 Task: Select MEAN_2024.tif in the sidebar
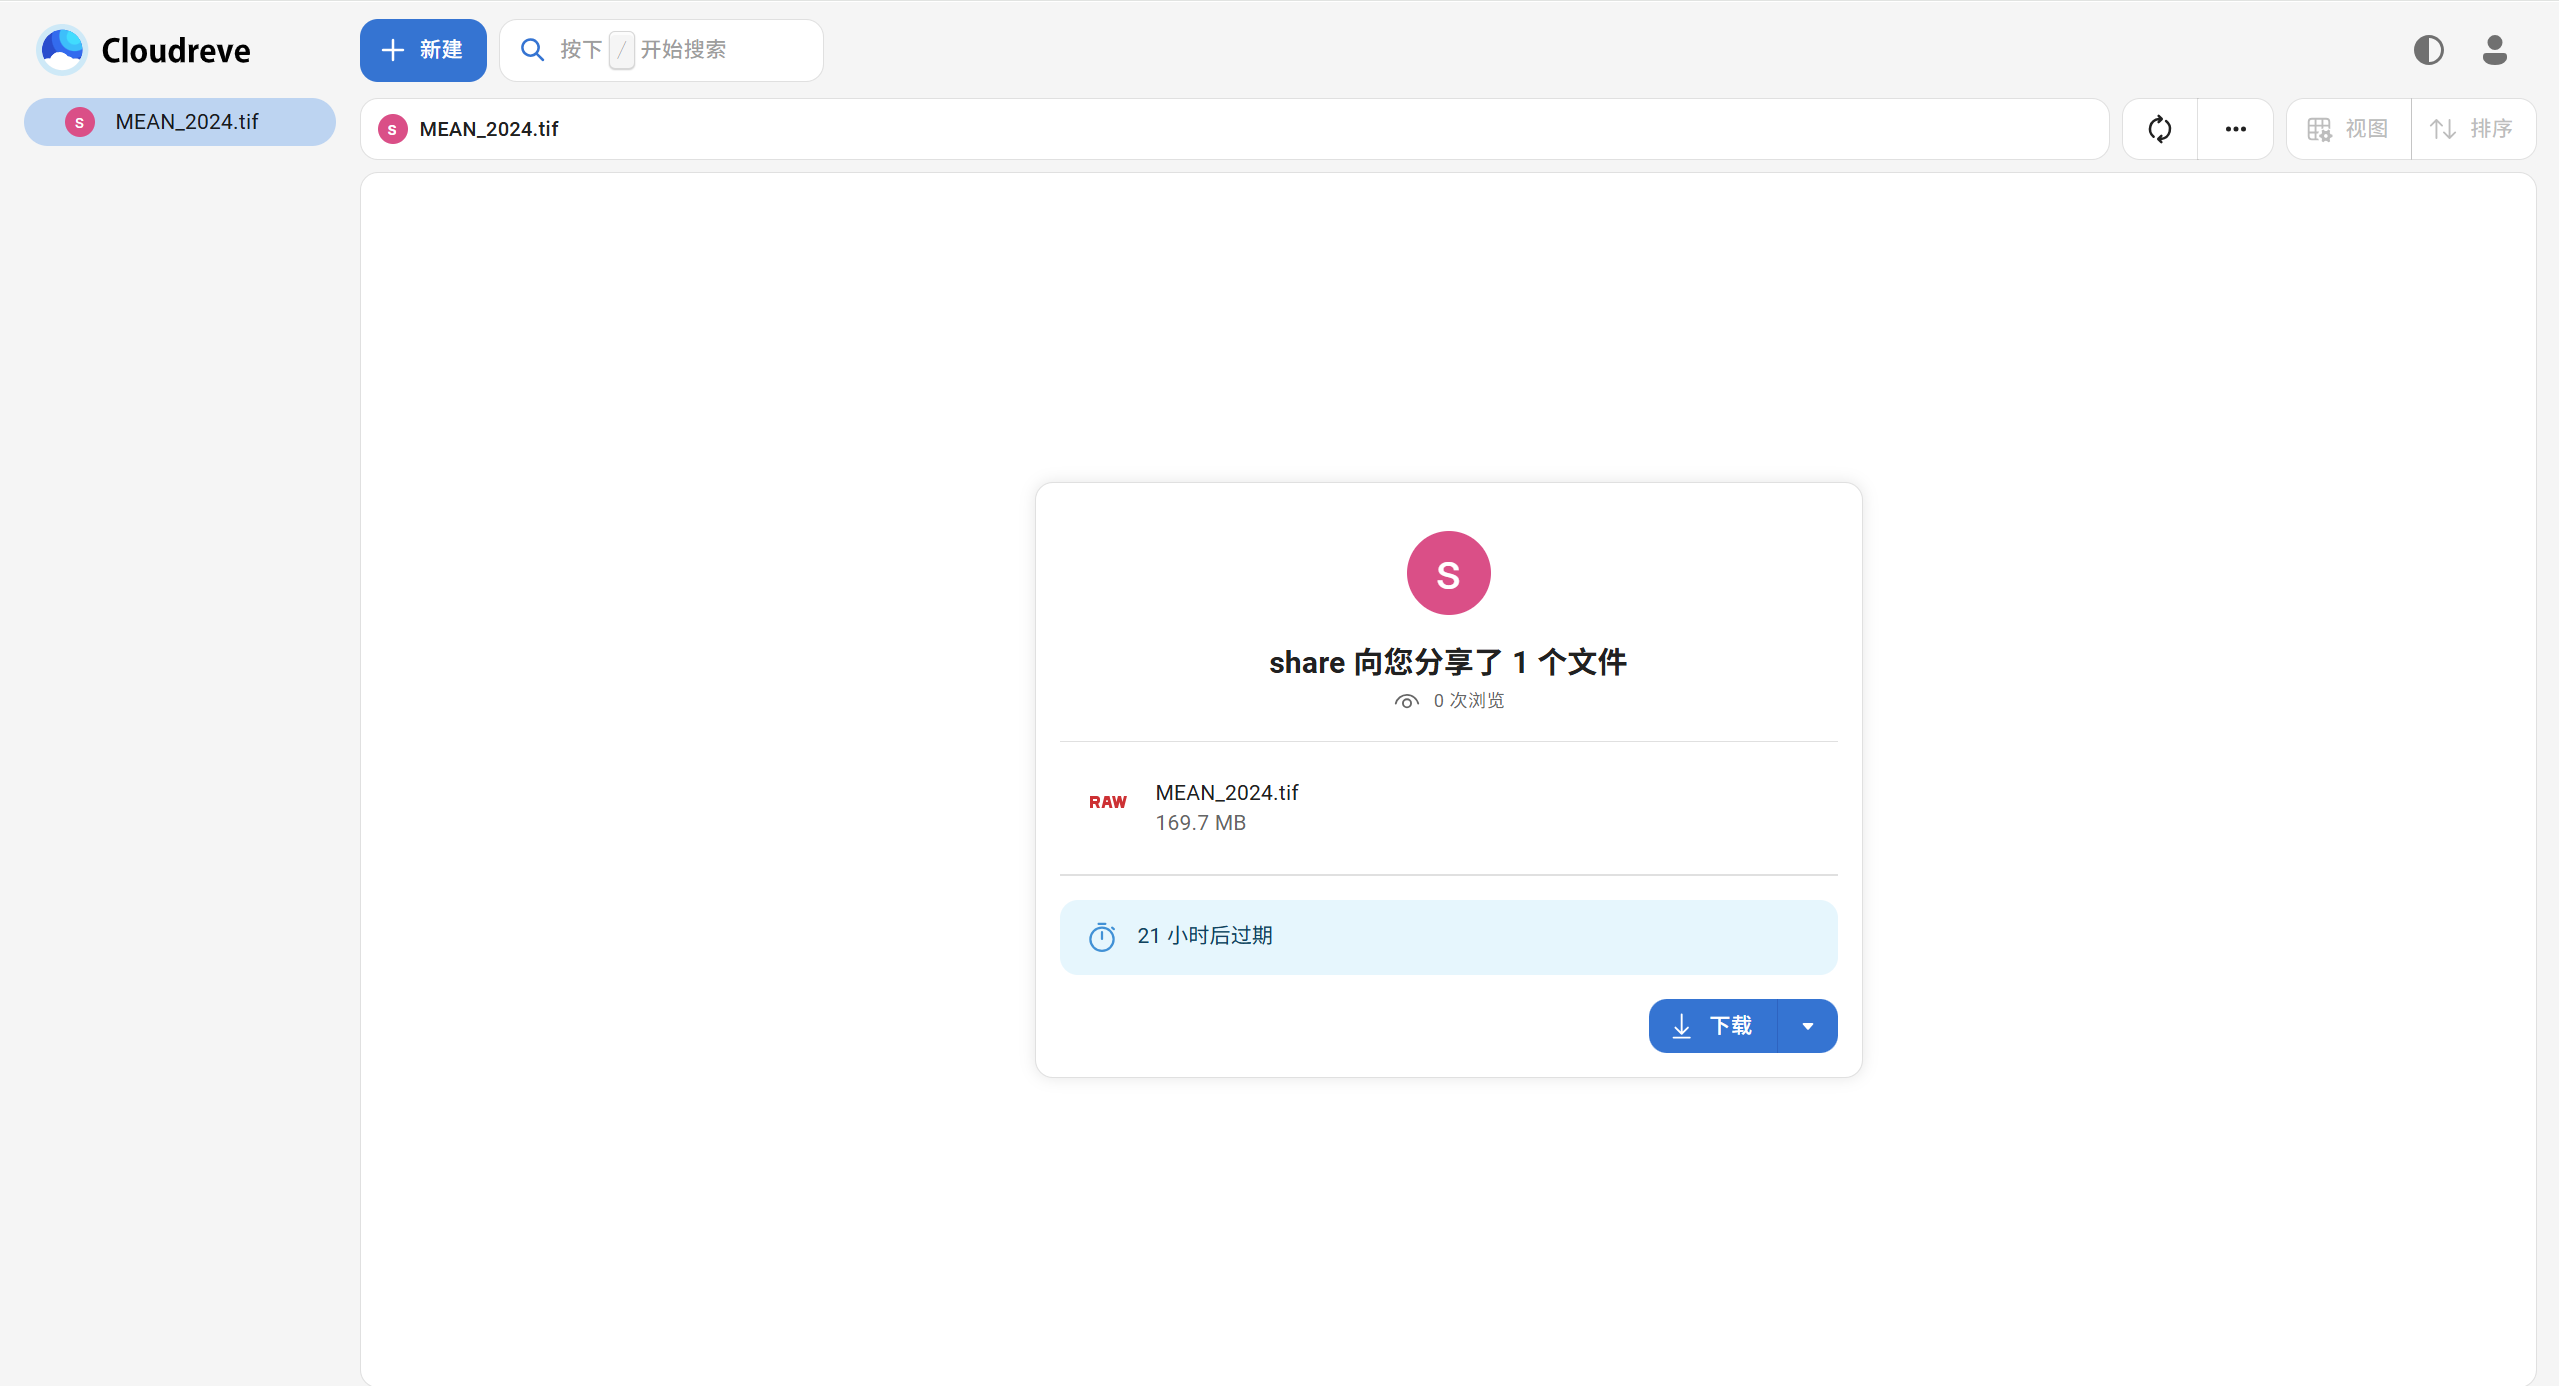click(180, 121)
